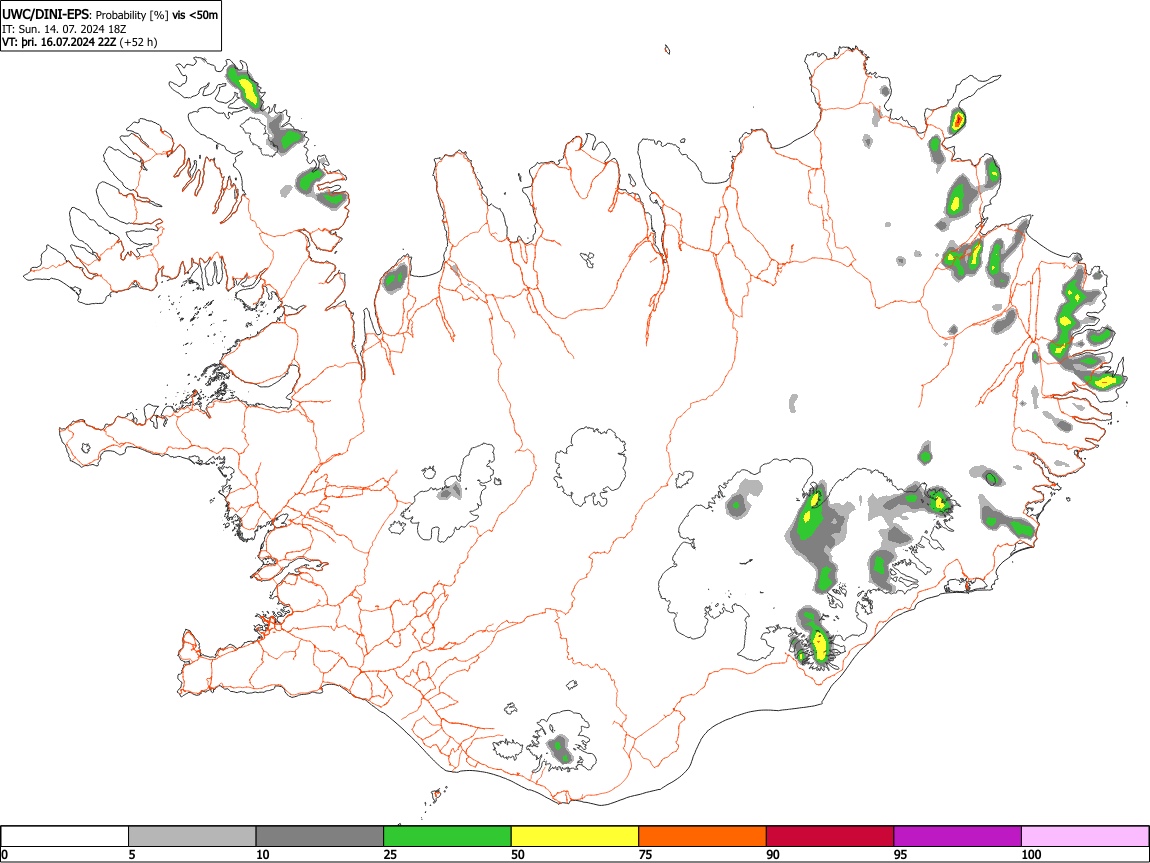Click the 'UWC/DINI-EPS' title text
The height and width of the screenshot is (863, 1150).
point(47,15)
